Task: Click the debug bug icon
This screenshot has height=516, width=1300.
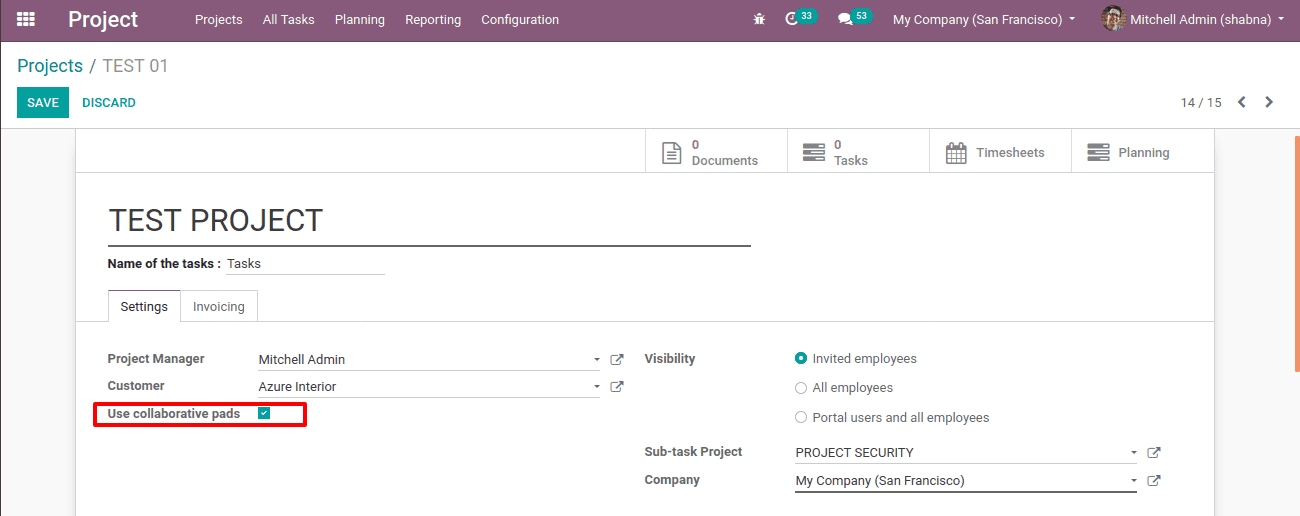Action: [x=759, y=19]
